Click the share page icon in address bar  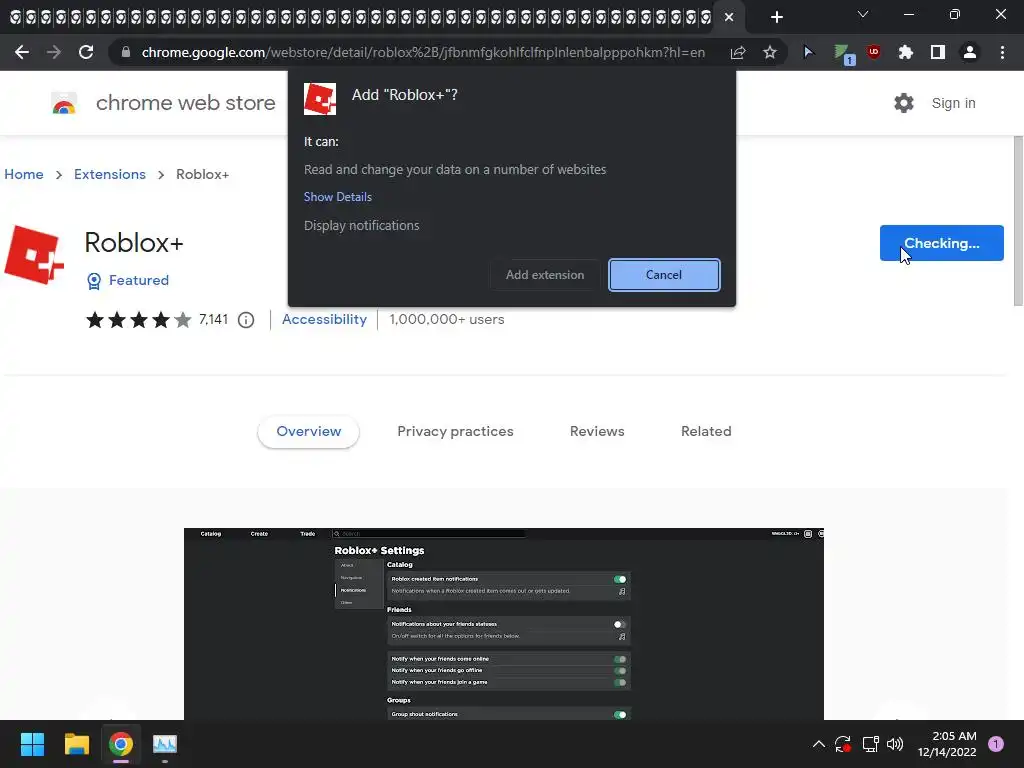point(738,52)
